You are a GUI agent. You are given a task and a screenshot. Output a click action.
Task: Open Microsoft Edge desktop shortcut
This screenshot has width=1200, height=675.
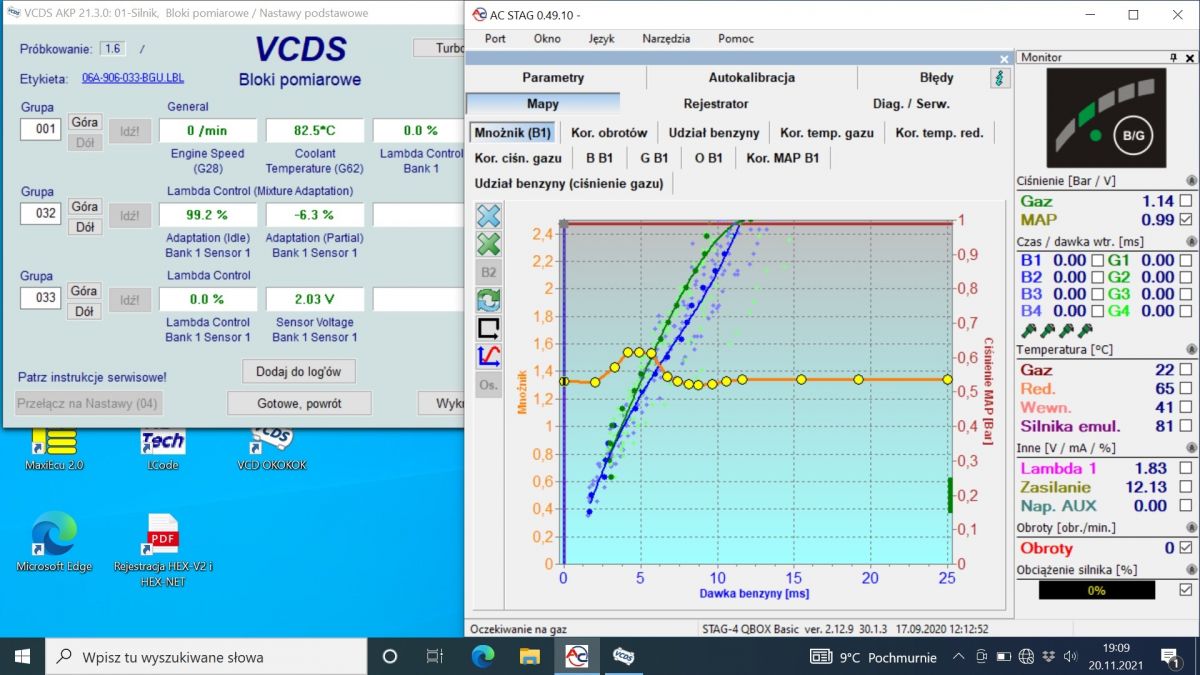click(54, 542)
